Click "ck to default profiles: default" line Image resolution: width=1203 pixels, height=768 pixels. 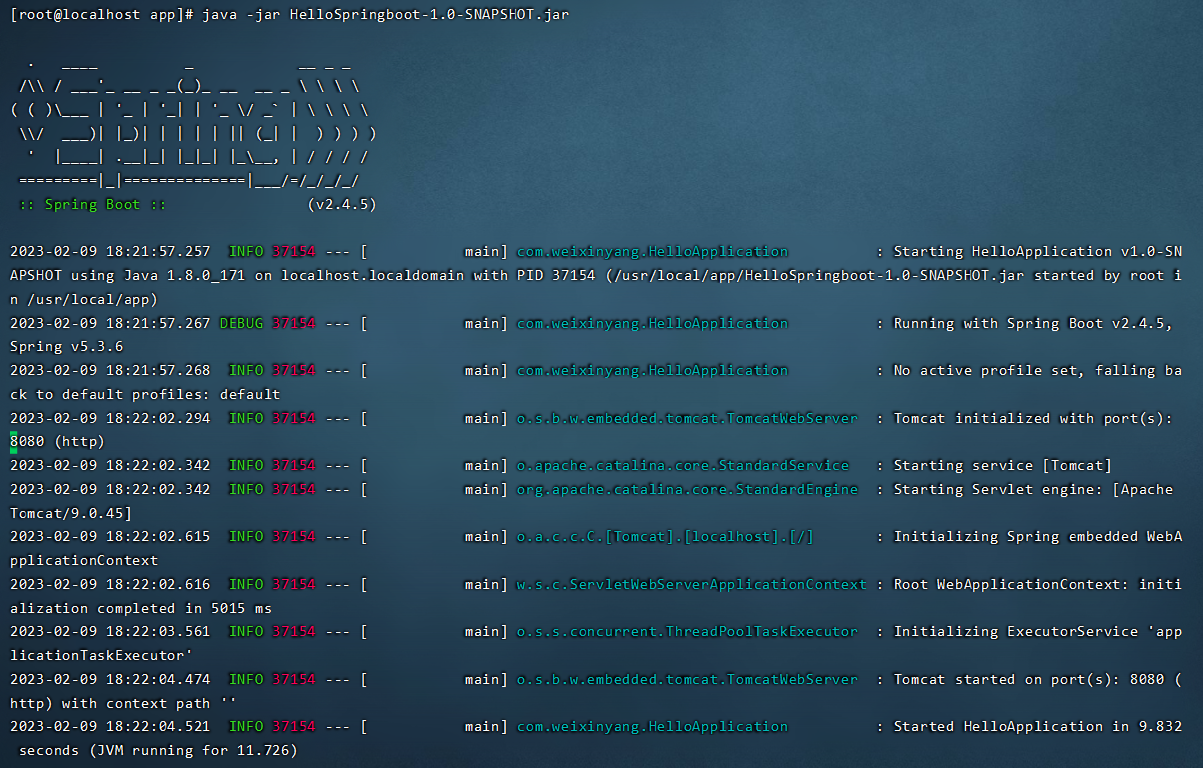pyautogui.click(x=145, y=394)
